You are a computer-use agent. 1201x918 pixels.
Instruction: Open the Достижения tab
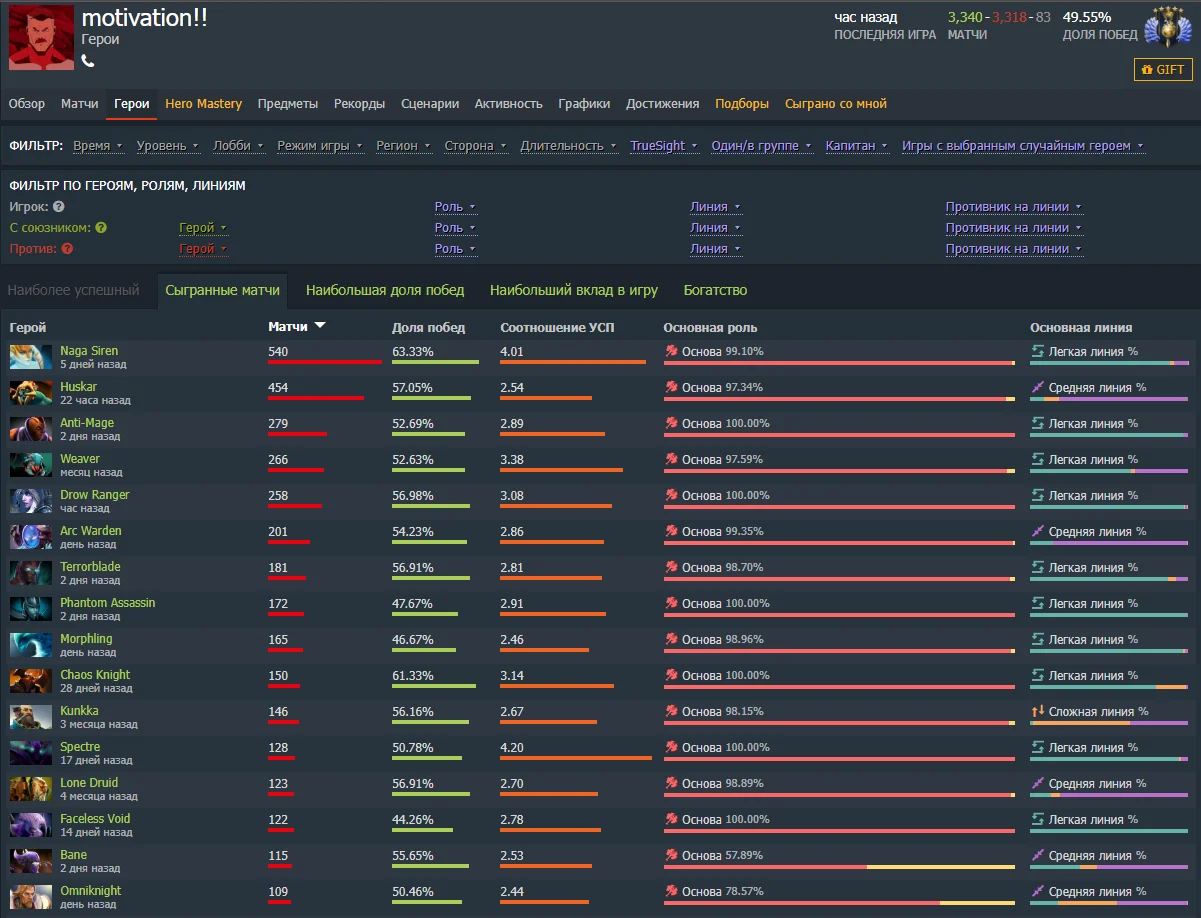[663, 104]
